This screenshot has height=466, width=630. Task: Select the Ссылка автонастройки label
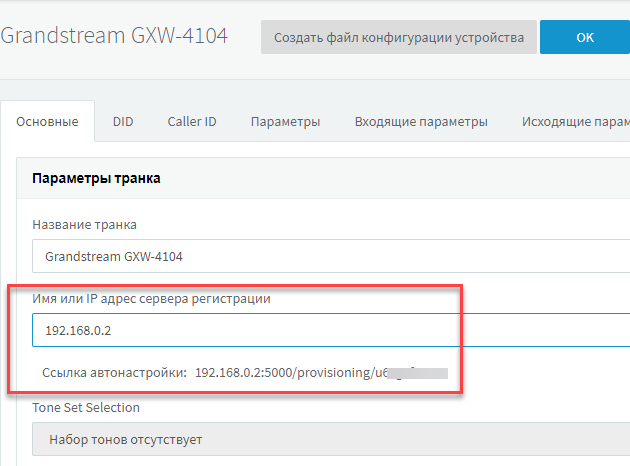(x=115, y=372)
